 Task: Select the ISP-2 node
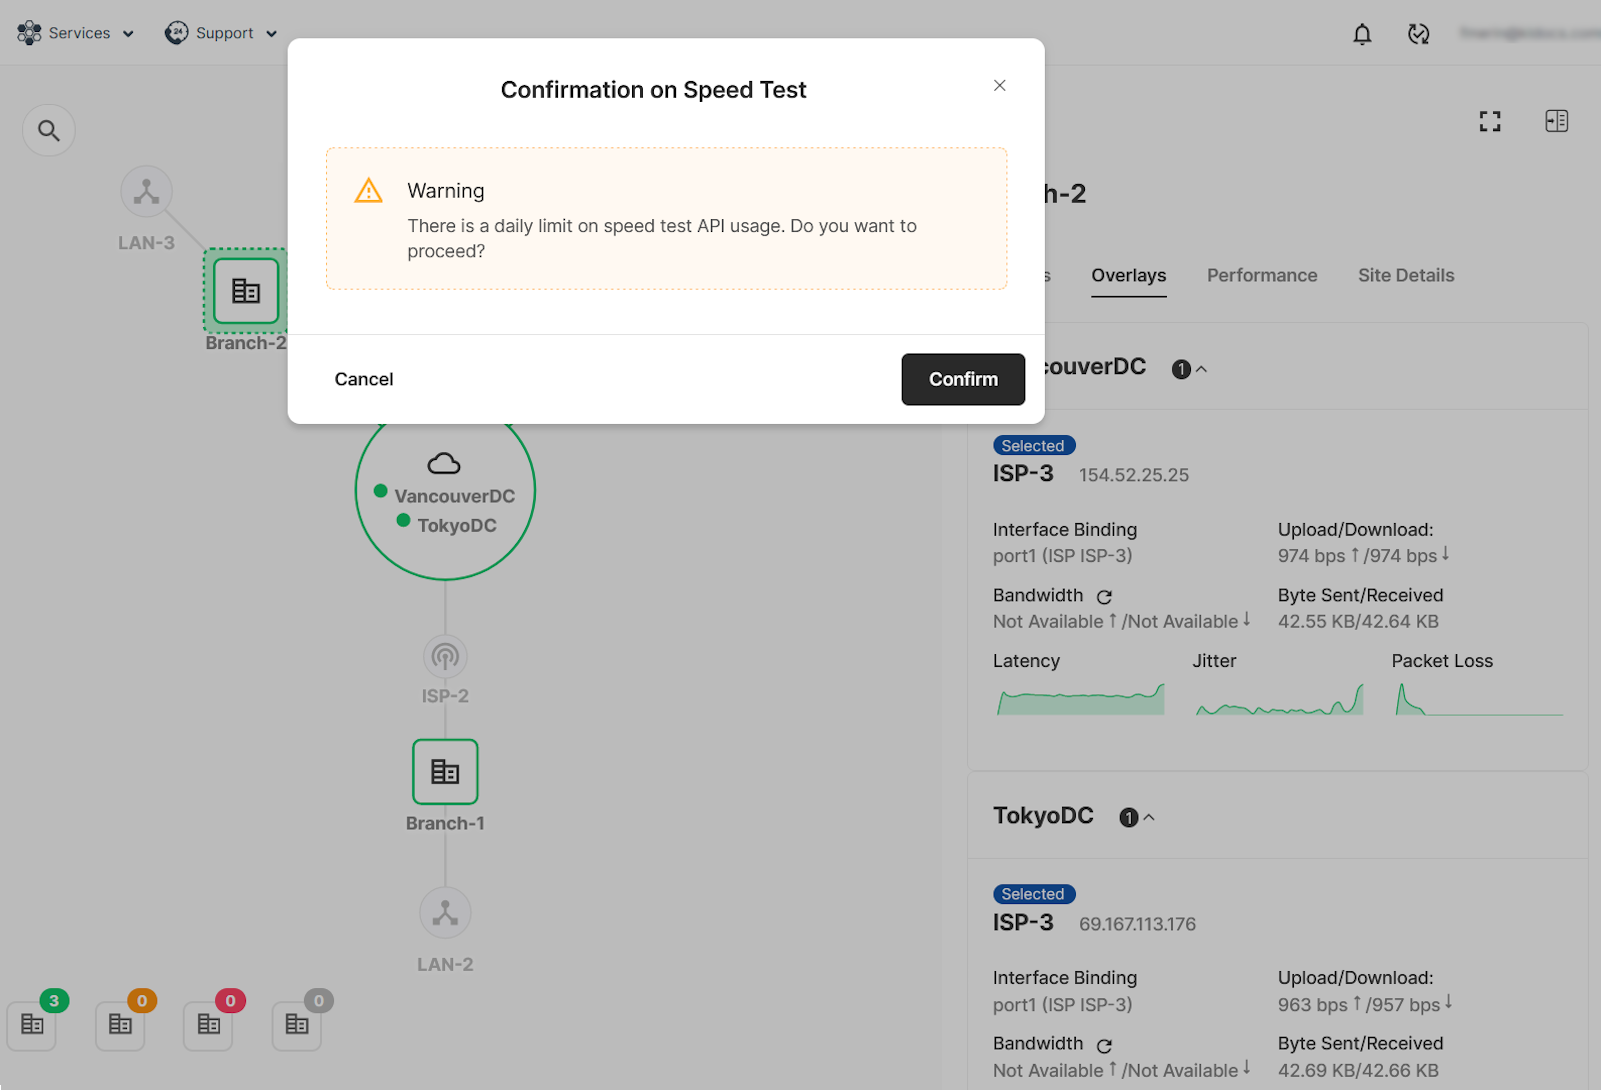(x=445, y=657)
